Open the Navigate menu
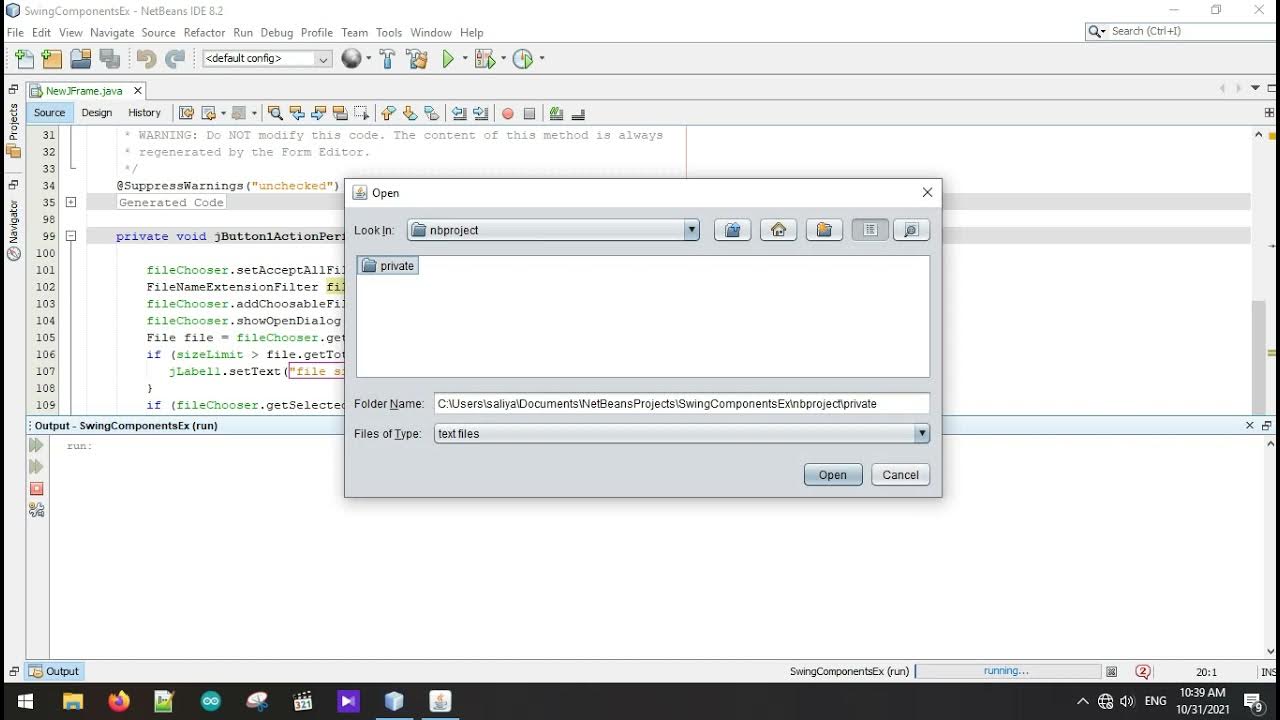Screen dimensions: 1280x720 [111, 32]
